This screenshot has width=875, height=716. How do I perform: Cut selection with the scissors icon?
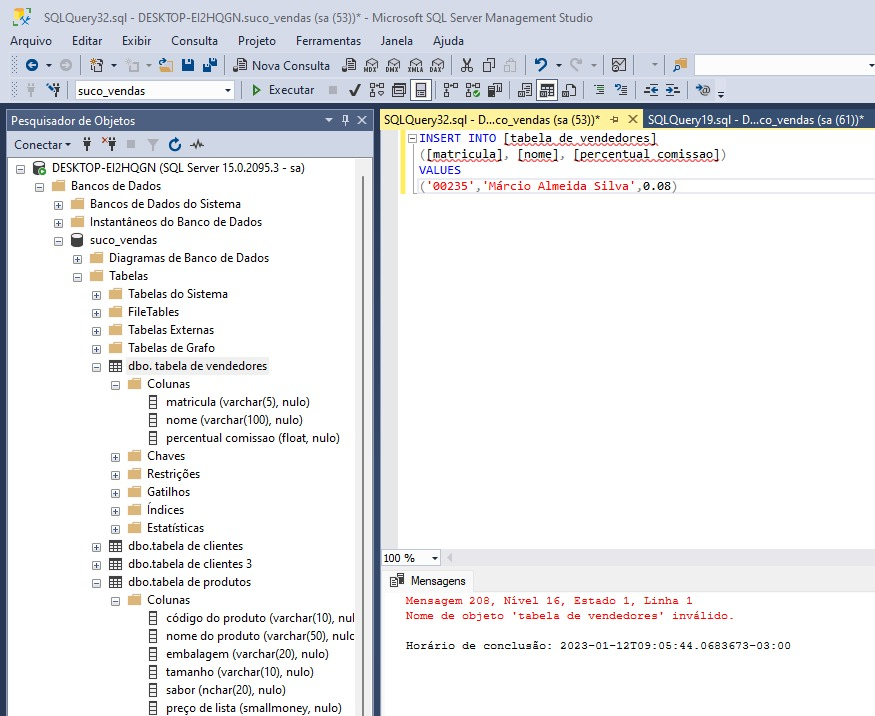467,65
